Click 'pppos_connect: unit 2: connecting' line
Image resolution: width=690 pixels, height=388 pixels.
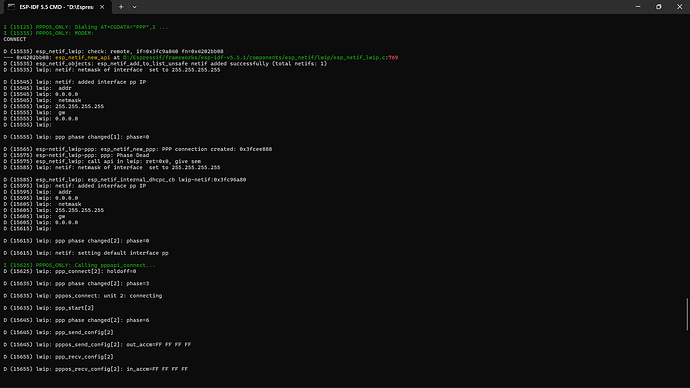coord(83,296)
